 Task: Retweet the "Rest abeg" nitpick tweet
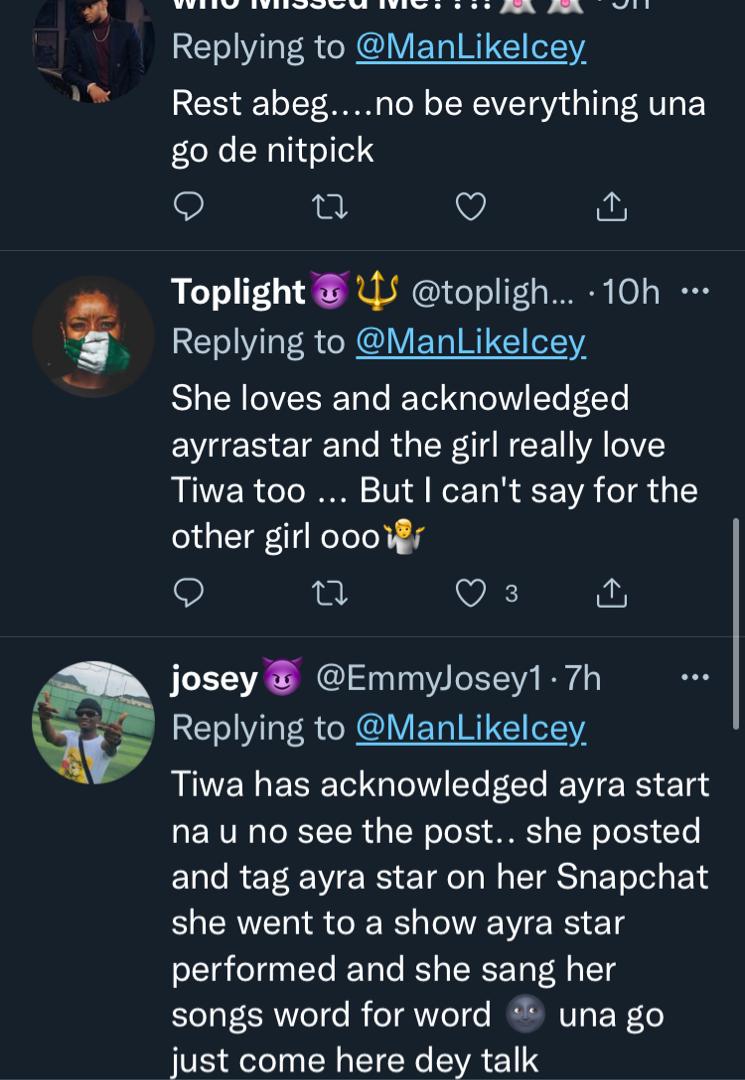329,206
